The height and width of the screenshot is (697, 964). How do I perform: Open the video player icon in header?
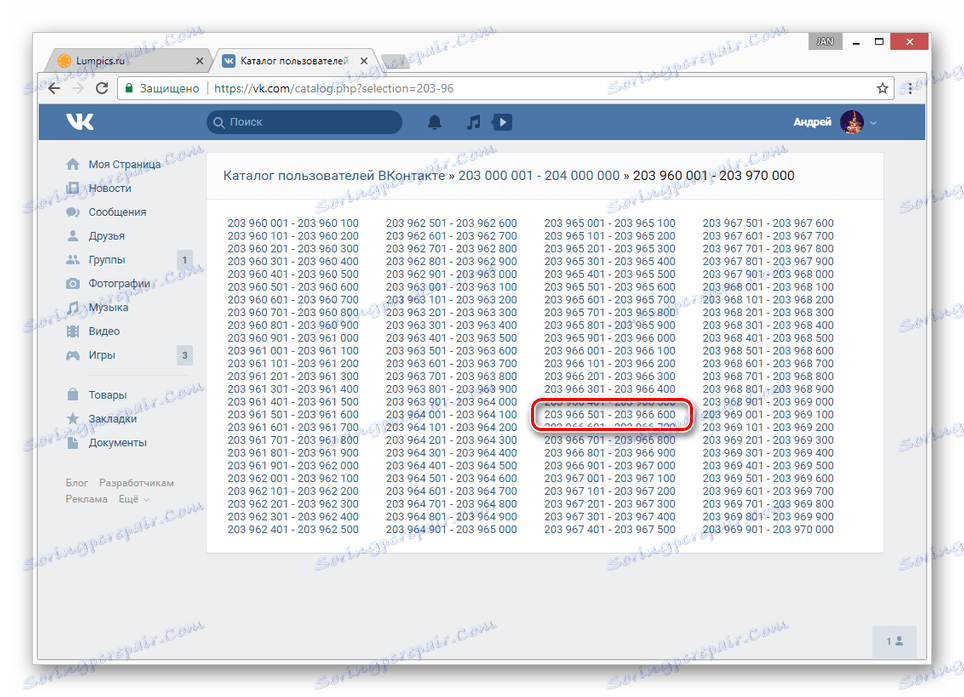(x=502, y=122)
